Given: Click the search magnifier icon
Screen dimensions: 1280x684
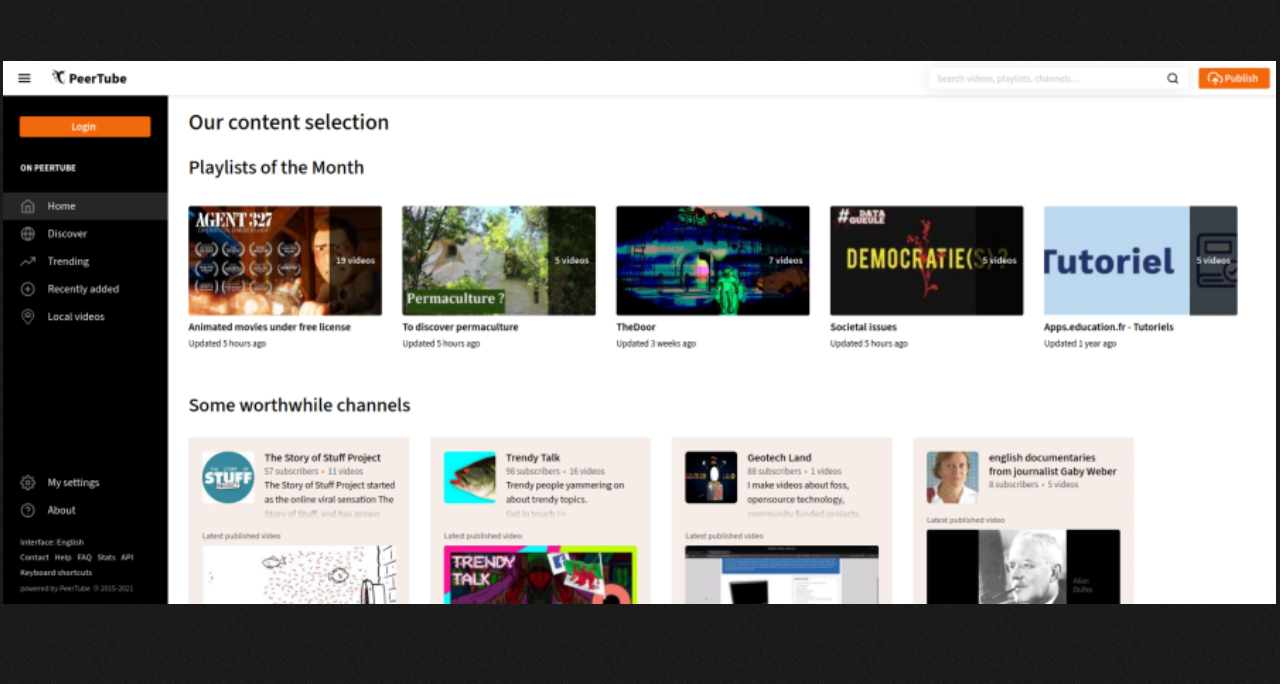Looking at the screenshot, I should [1173, 78].
